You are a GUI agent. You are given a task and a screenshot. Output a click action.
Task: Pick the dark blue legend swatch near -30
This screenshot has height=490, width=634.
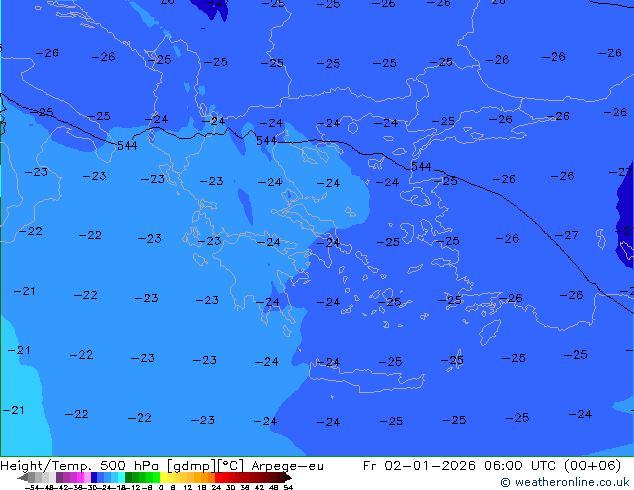coord(94,477)
